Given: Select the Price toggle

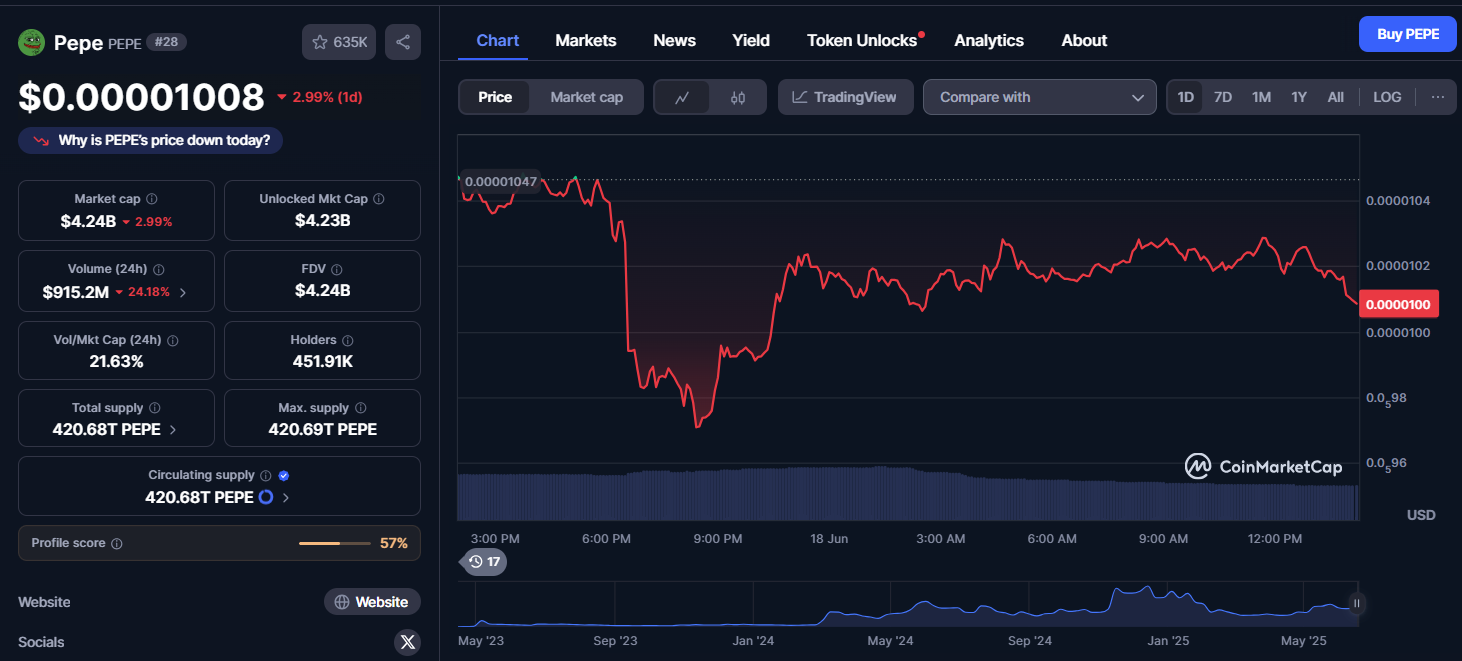Looking at the screenshot, I should pyautogui.click(x=495, y=97).
